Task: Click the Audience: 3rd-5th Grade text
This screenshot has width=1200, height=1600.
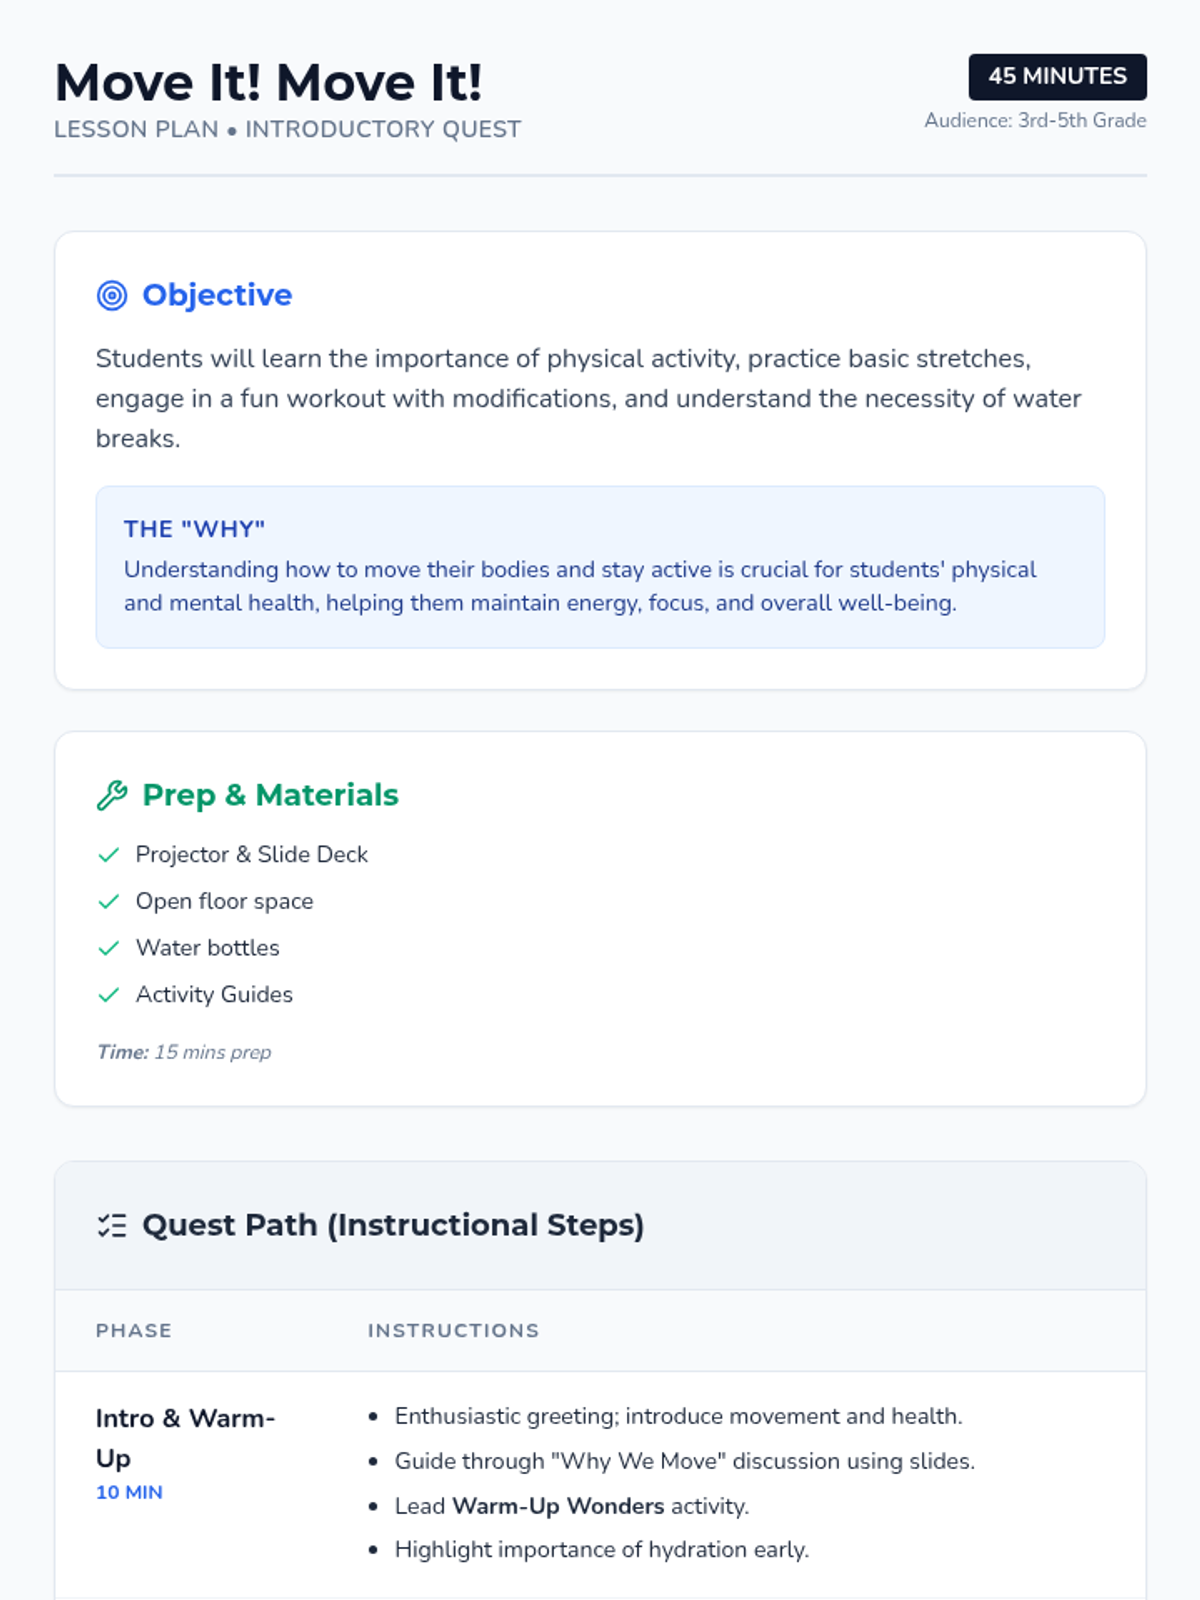Action: [1035, 121]
